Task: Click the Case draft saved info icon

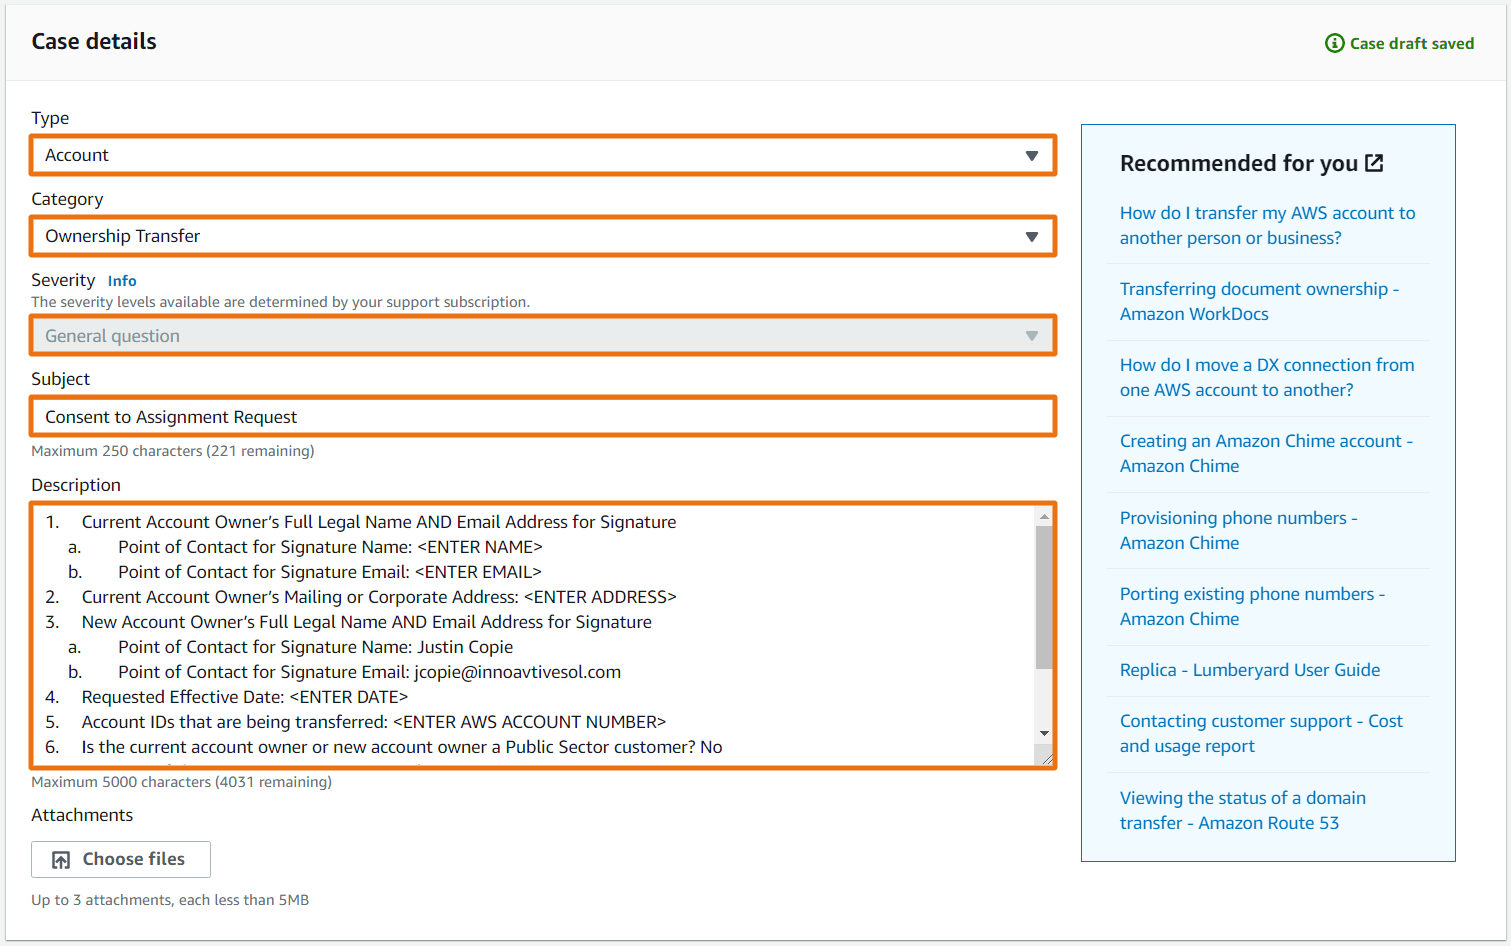Action: 1334,43
